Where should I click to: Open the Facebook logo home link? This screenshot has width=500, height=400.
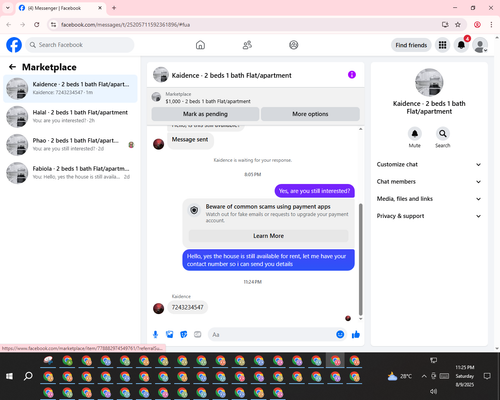14,45
